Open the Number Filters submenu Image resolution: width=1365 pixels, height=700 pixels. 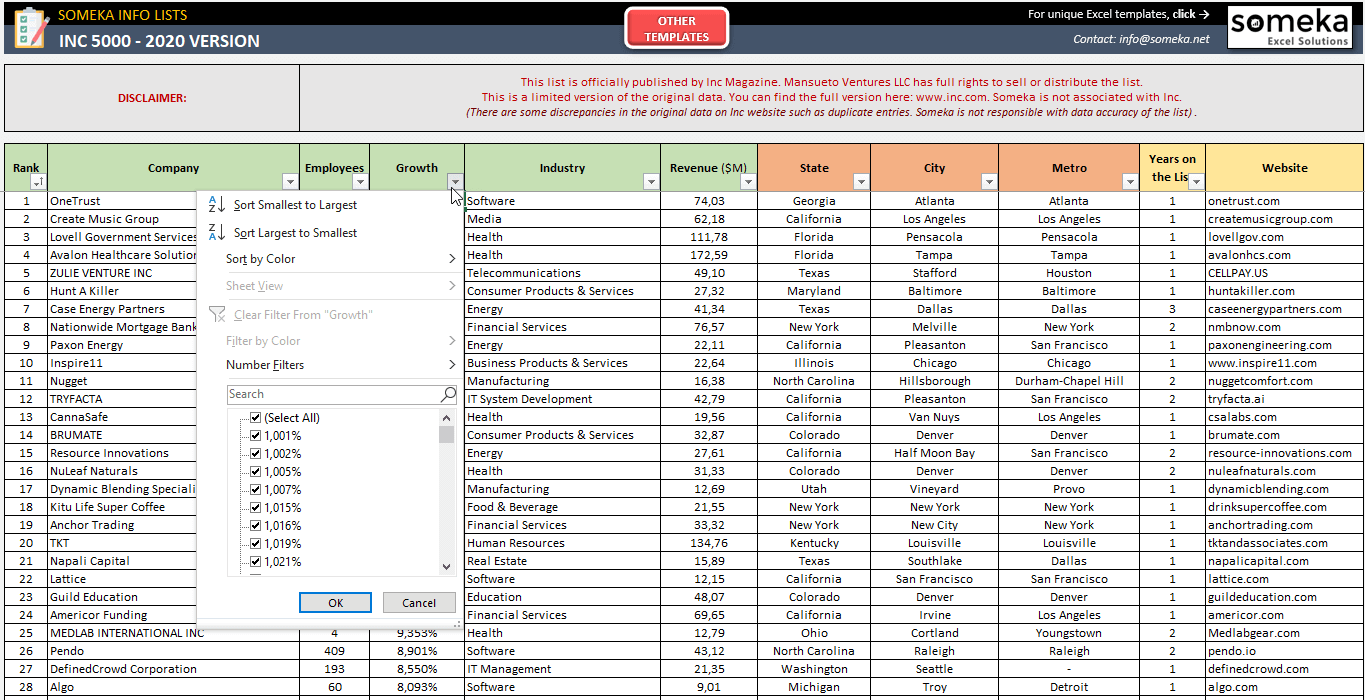coord(330,365)
